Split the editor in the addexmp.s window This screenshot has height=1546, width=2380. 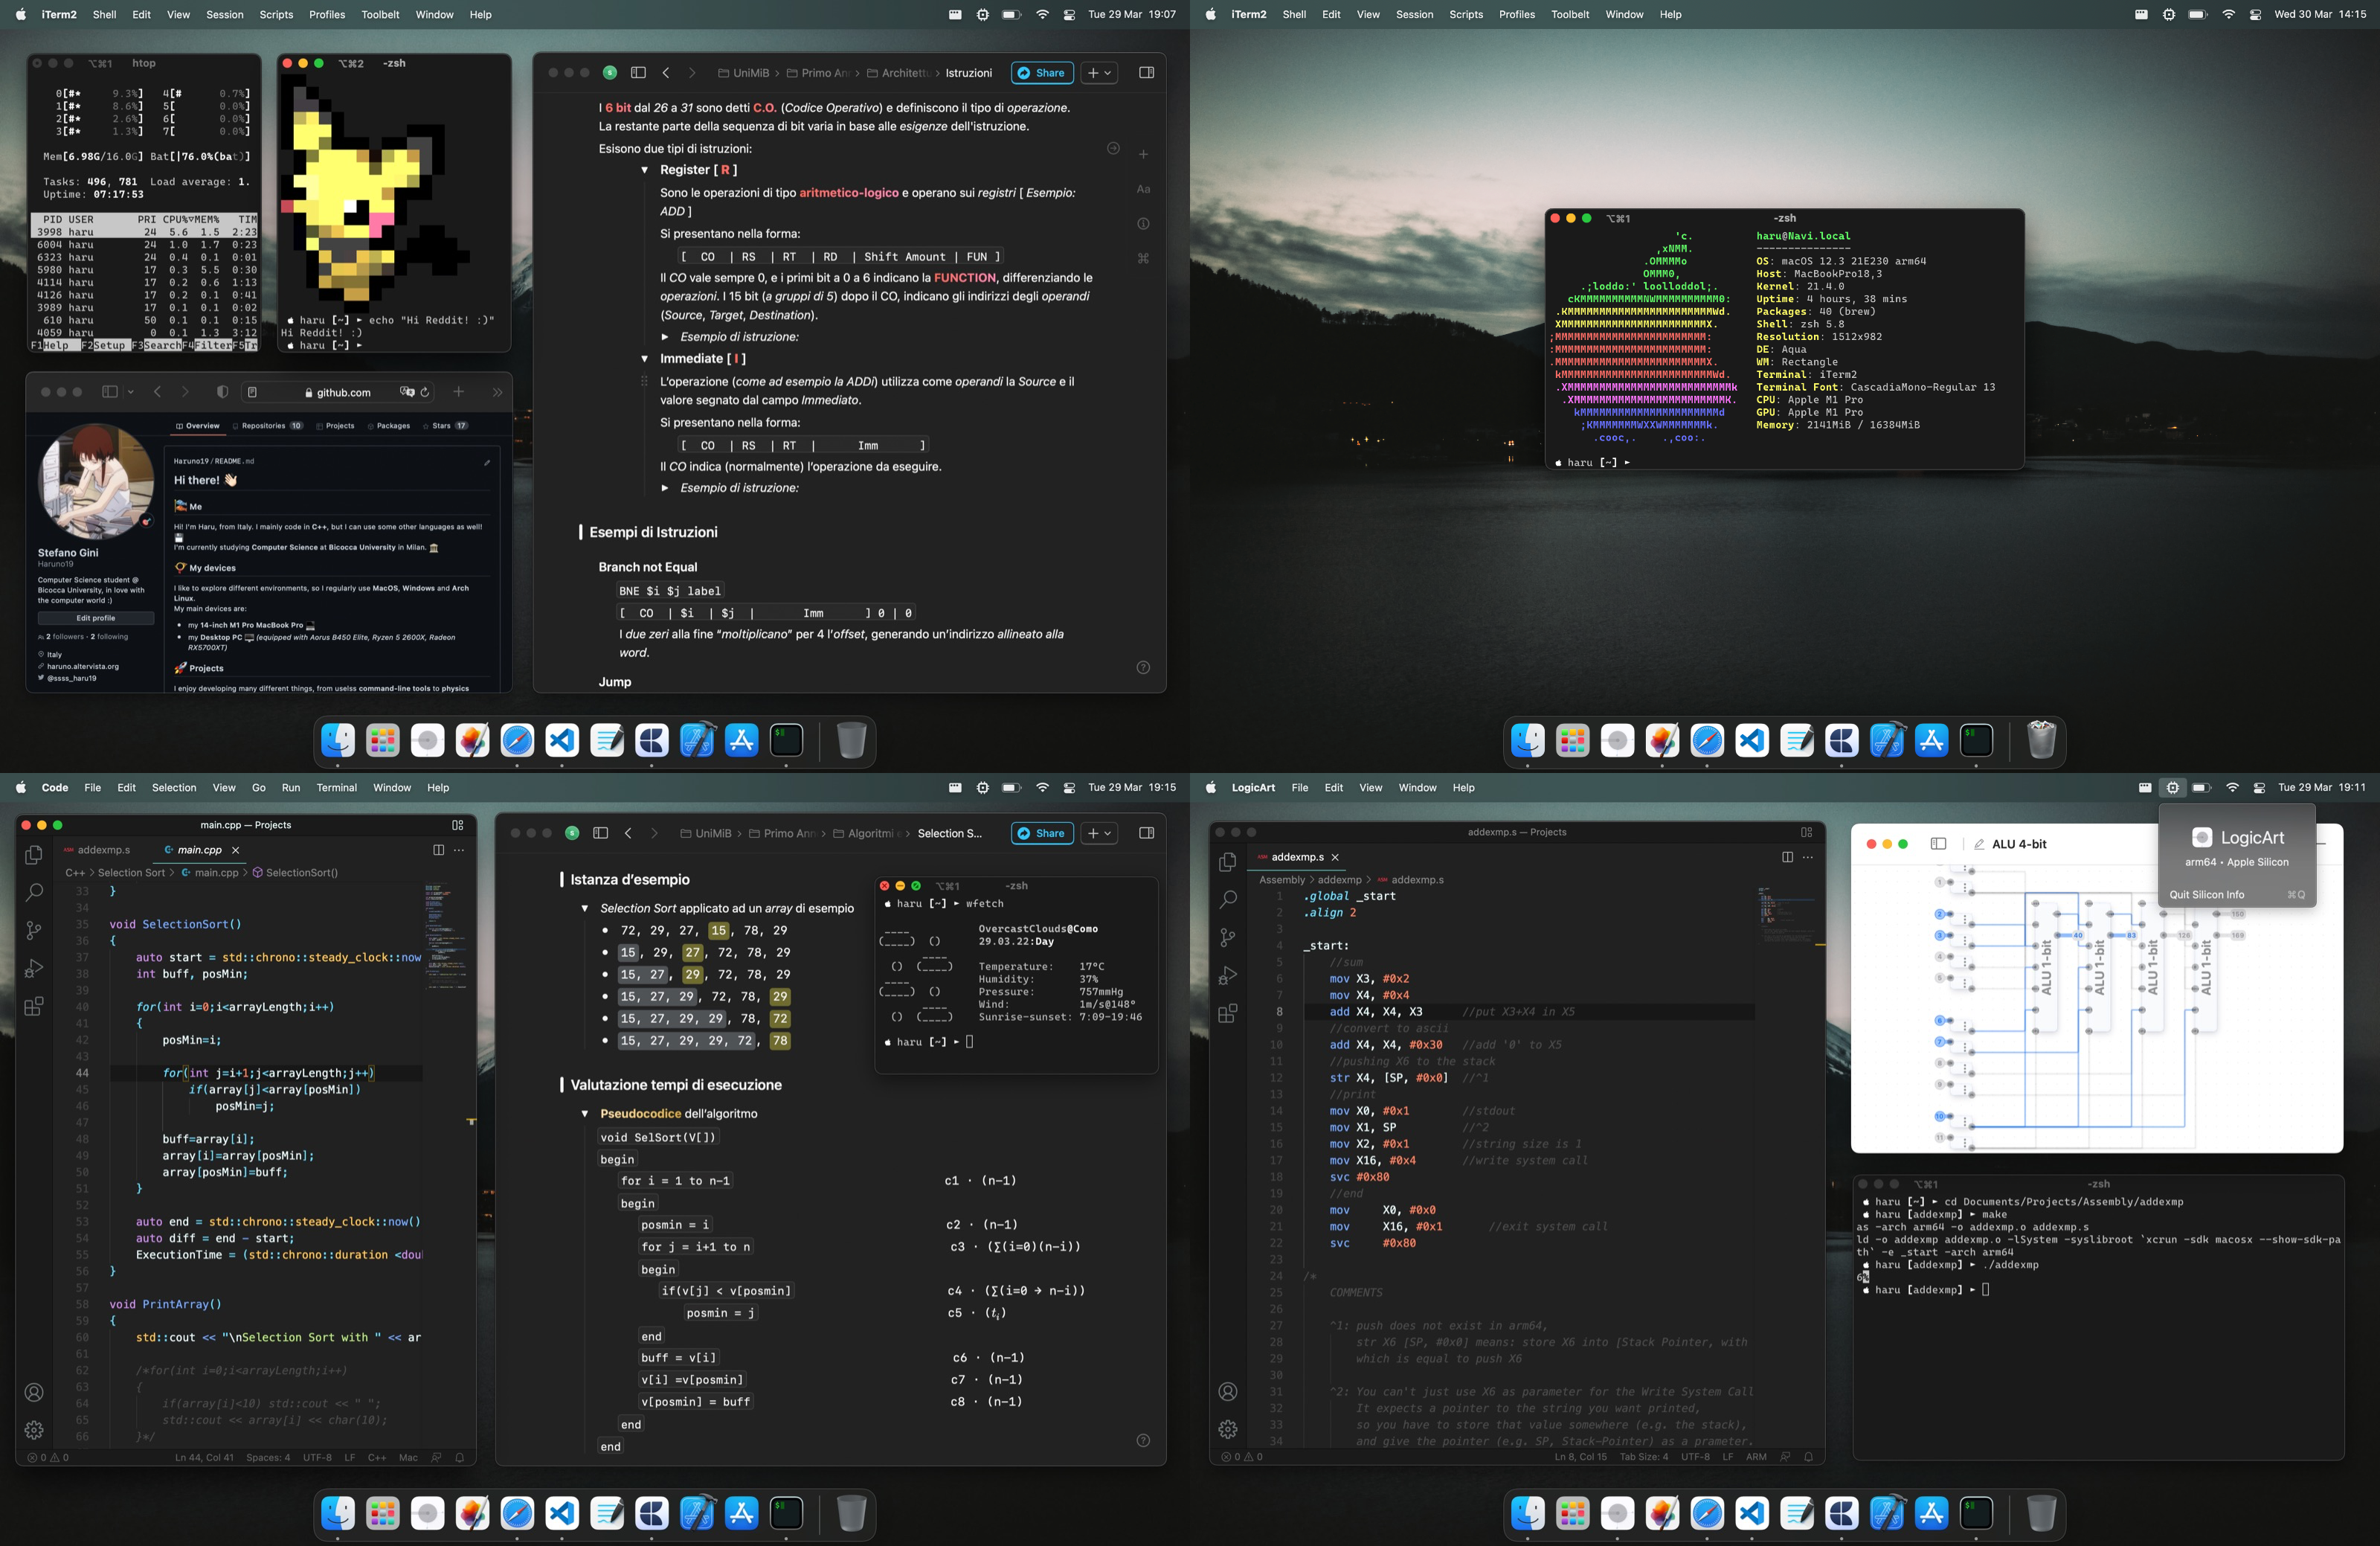[1787, 857]
